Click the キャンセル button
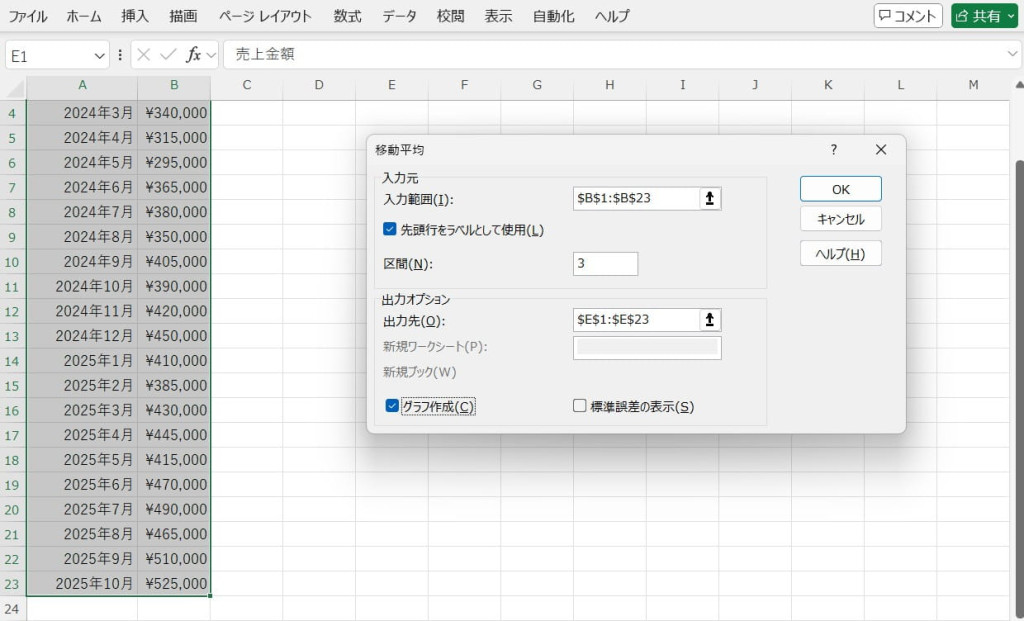The image size is (1024, 621). pyautogui.click(x=840, y=219)
